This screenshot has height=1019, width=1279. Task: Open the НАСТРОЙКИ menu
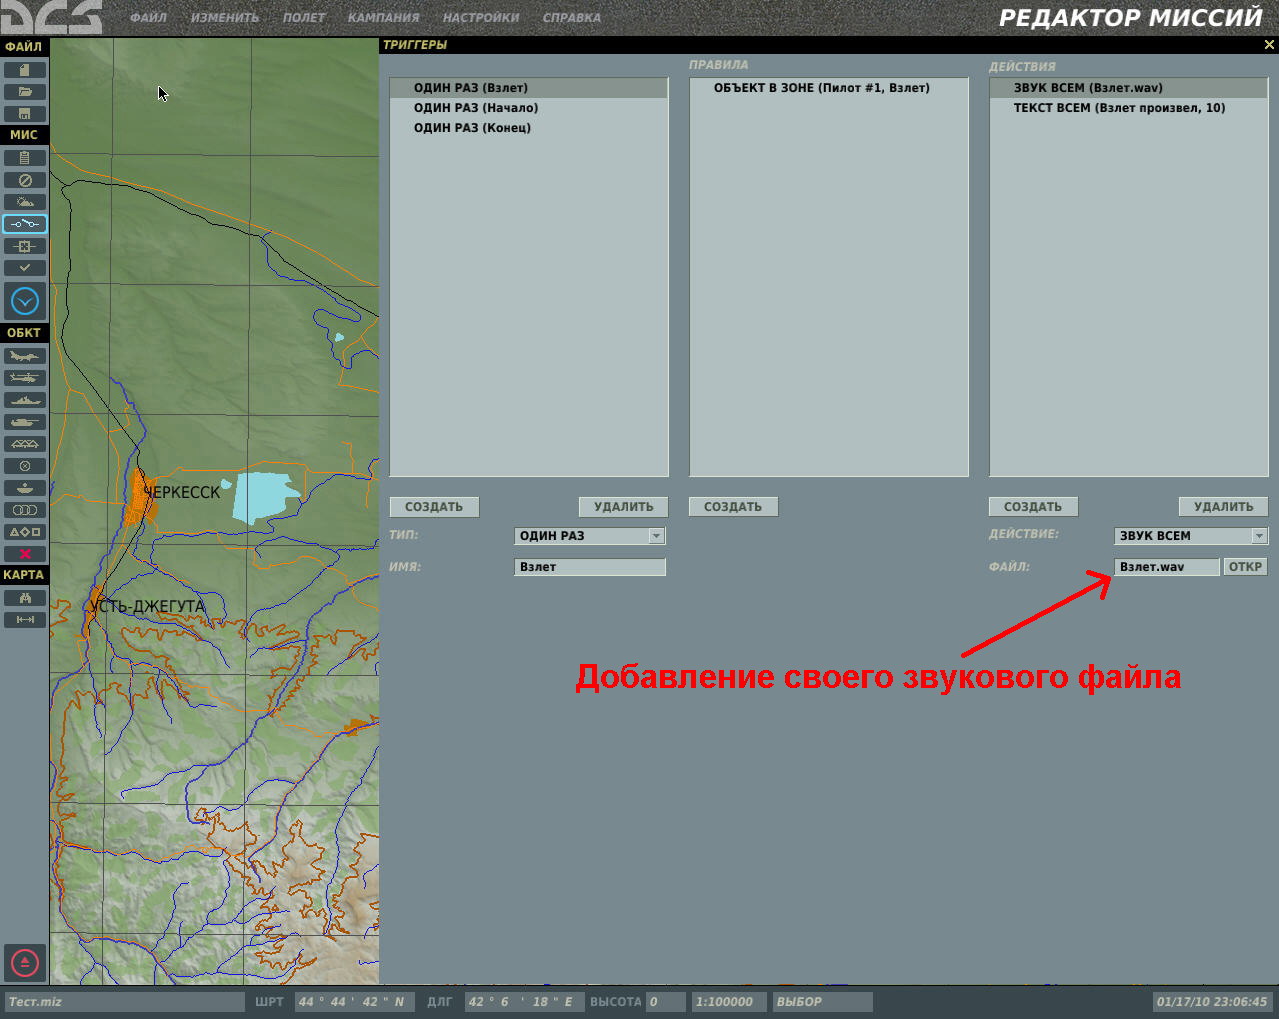click(x=481, y=18)
